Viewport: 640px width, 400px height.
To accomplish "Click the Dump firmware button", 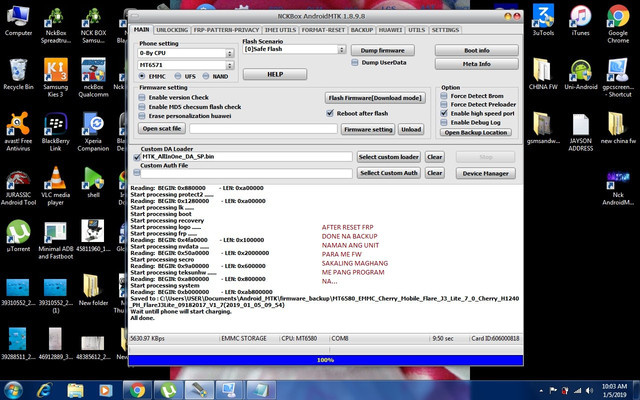I will pos(382,50).
